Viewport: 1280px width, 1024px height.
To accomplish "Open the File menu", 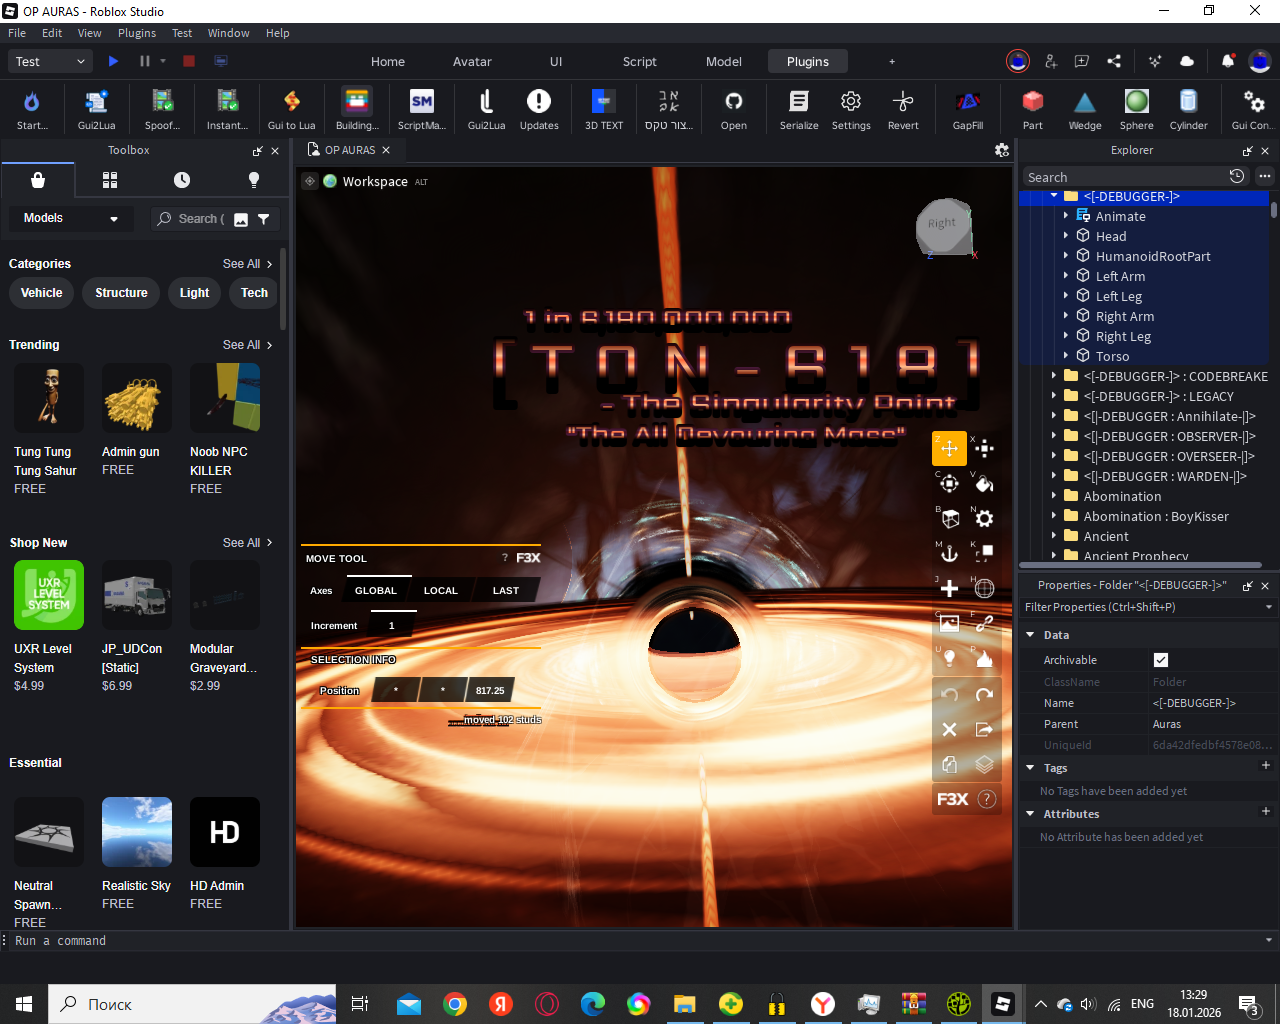I will coord(17,33).
